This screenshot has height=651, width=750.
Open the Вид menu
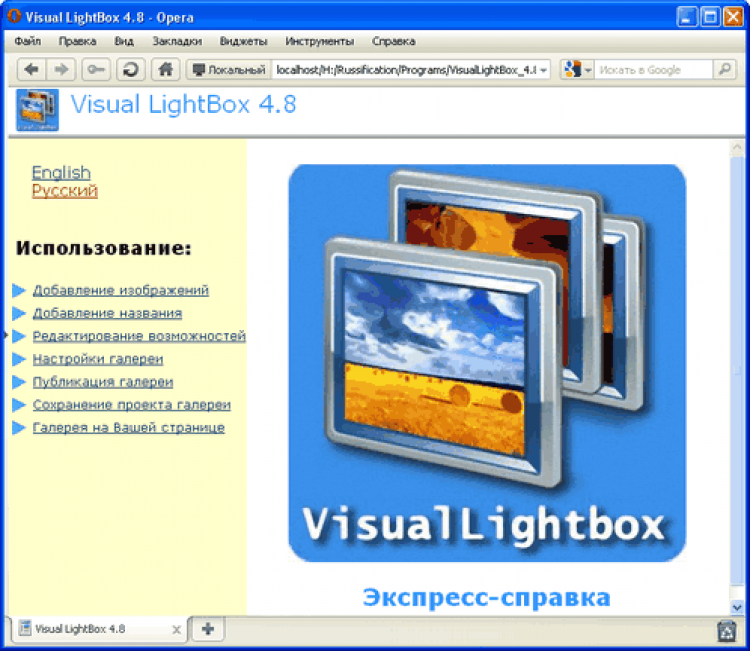tap(124, 41)
